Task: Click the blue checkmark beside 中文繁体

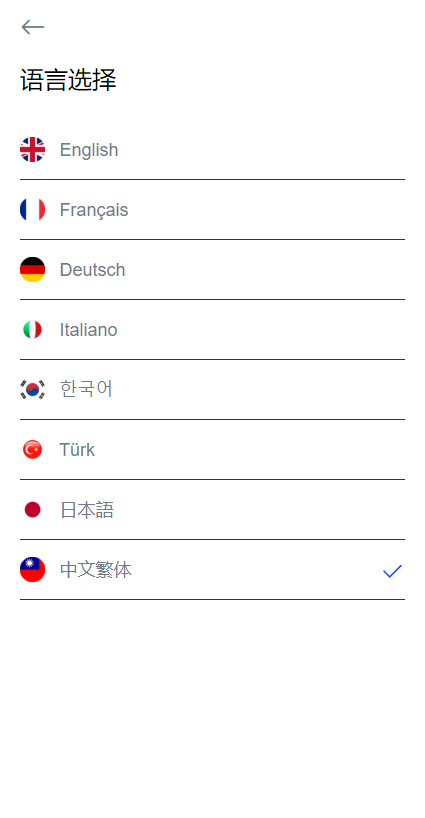Action: pos(392,571)
